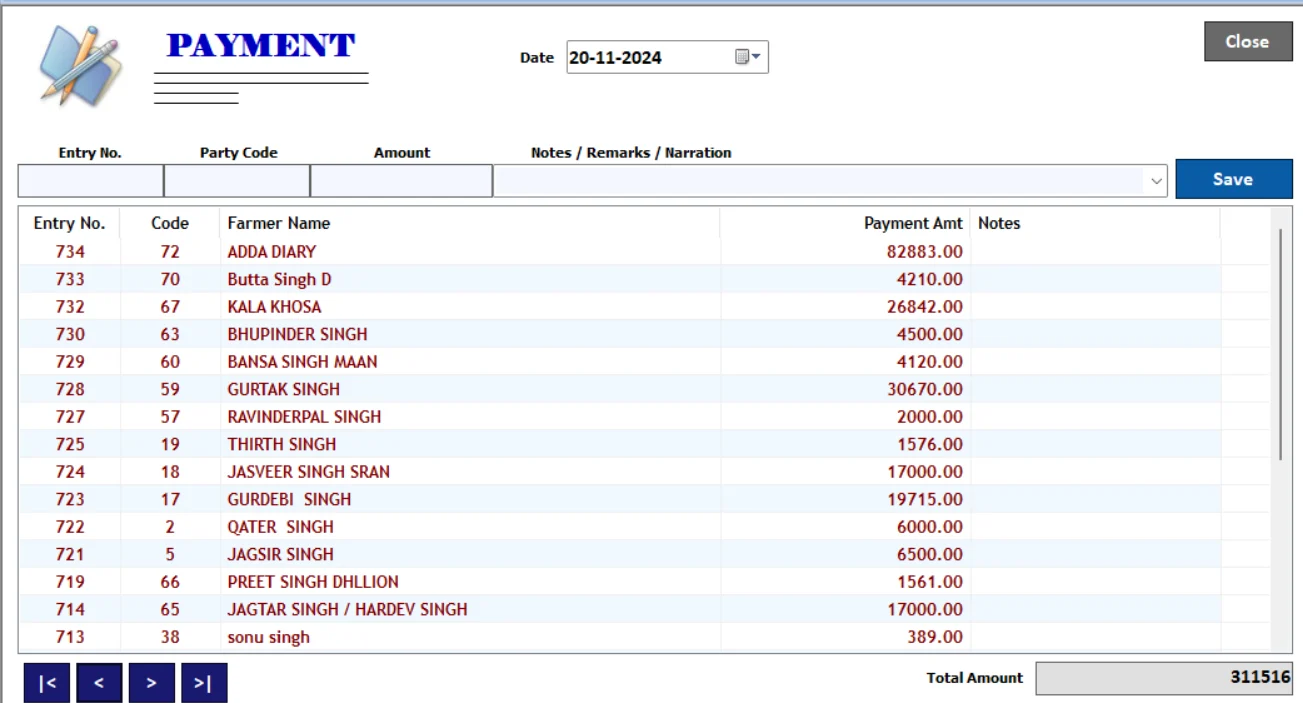Click entry number 725

pyautogui.click(x=70, y=444)
